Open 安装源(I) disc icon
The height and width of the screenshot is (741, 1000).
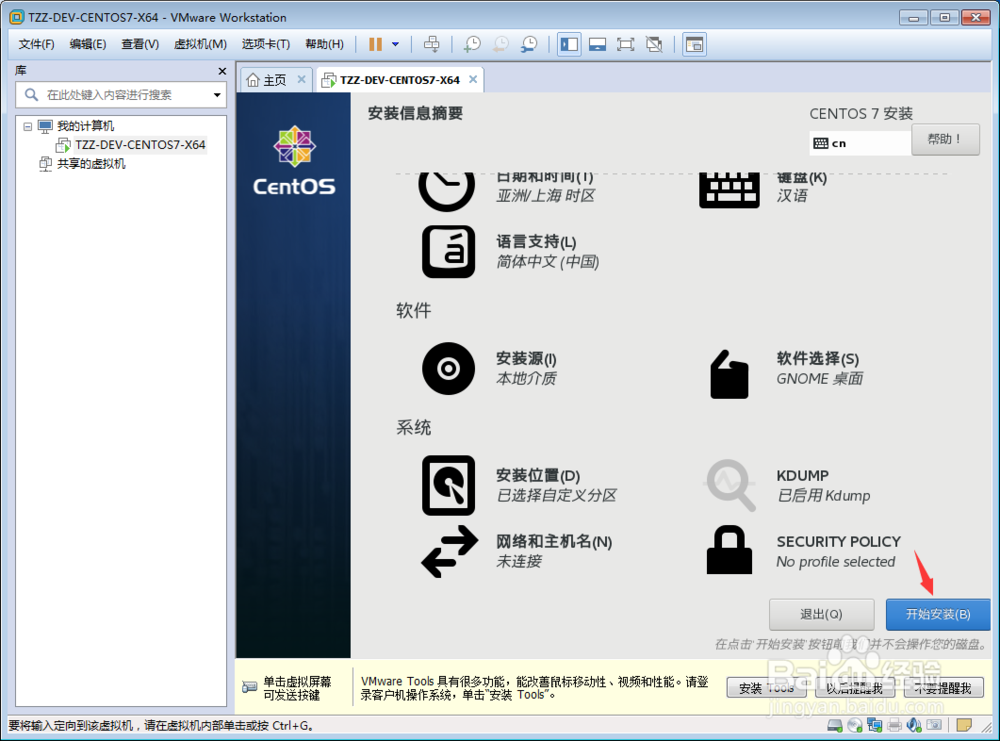(x=448, y=369)
